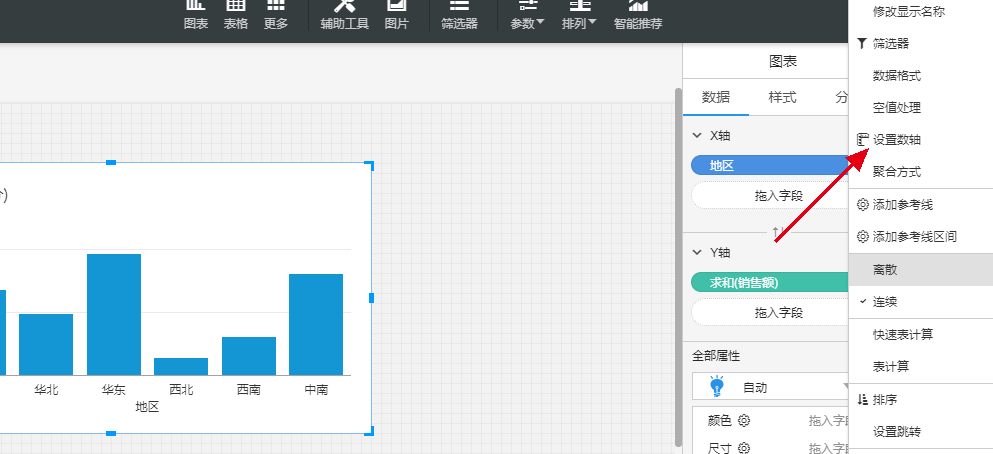Image resolution: width=993 pixels, height=454 pixels.
Task: Click the 华东 axis label
Action: pos(114,390)
